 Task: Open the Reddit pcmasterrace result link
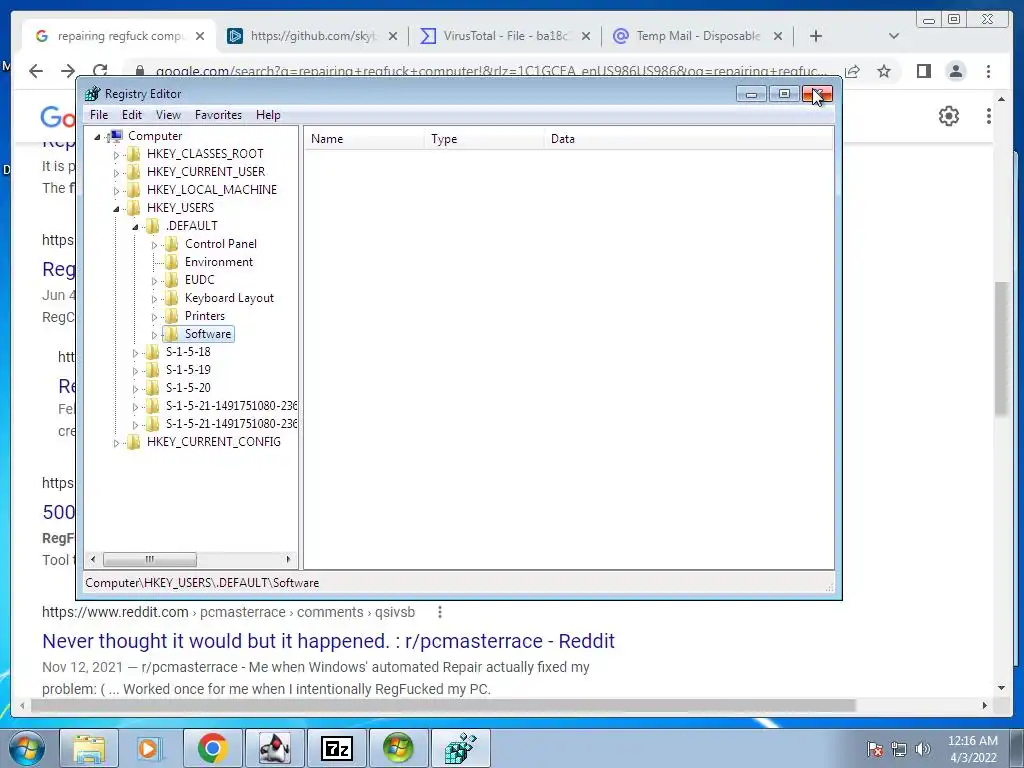click(328, 641)
